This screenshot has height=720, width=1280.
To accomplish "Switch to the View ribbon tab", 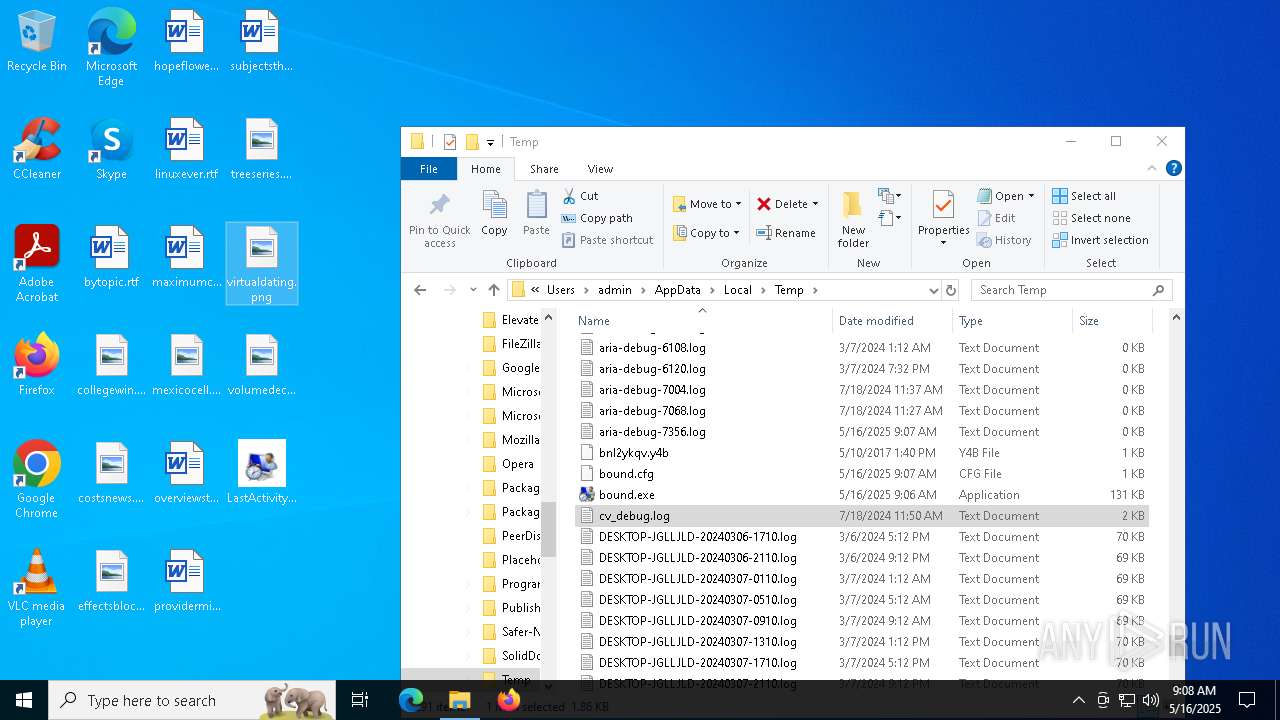I will point(600,169).
